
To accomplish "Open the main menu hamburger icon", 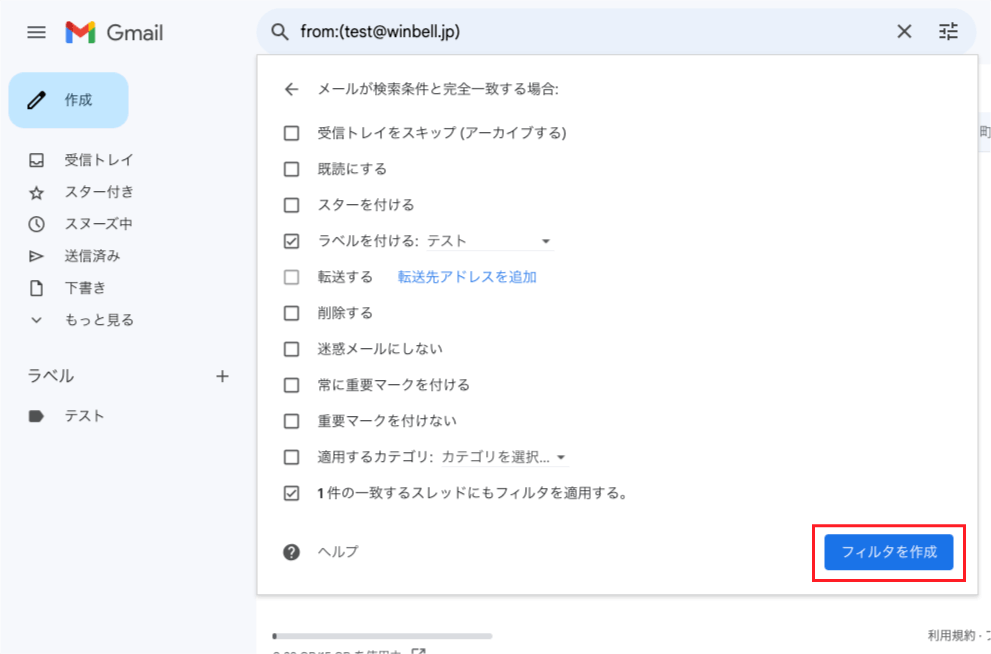I will point(37,32).
